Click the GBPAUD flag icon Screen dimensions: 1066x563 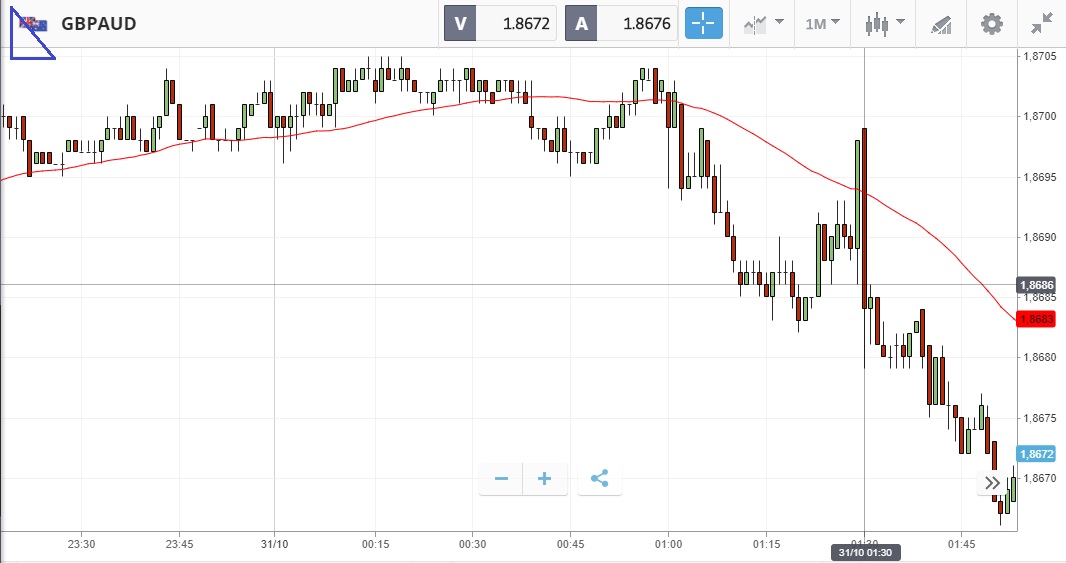tap(35, 24)
